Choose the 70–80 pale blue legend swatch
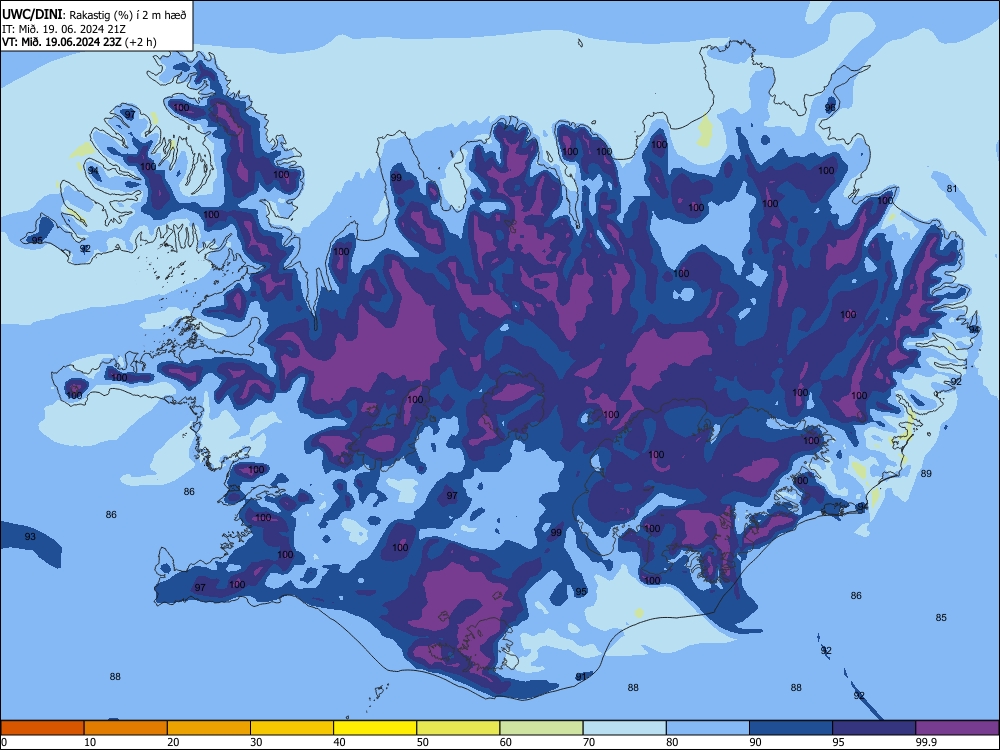1000x750 pixels. [x=624, y=728]
